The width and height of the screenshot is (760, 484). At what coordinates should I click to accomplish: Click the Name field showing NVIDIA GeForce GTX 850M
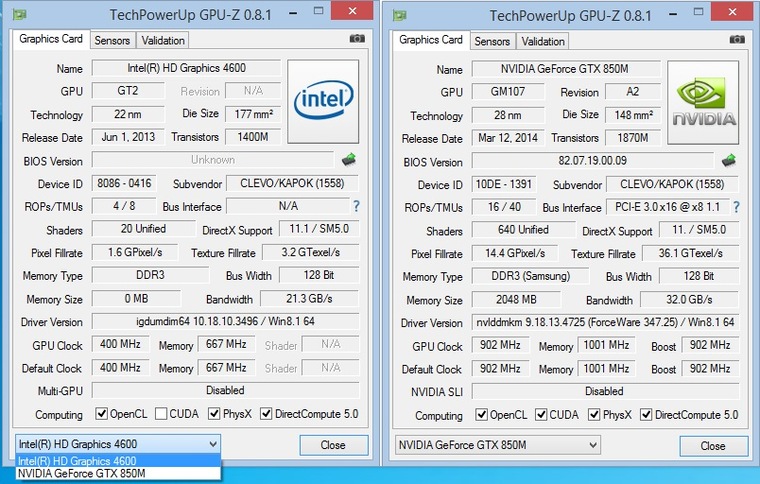pyautogui.click(x=566, y=69)
